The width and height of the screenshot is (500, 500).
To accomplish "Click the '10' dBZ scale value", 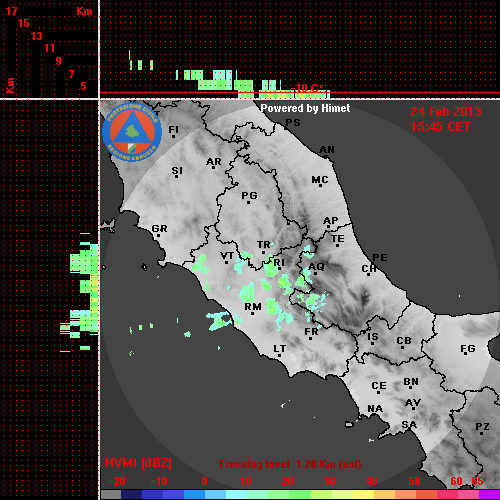I will [x=246, y=481].
